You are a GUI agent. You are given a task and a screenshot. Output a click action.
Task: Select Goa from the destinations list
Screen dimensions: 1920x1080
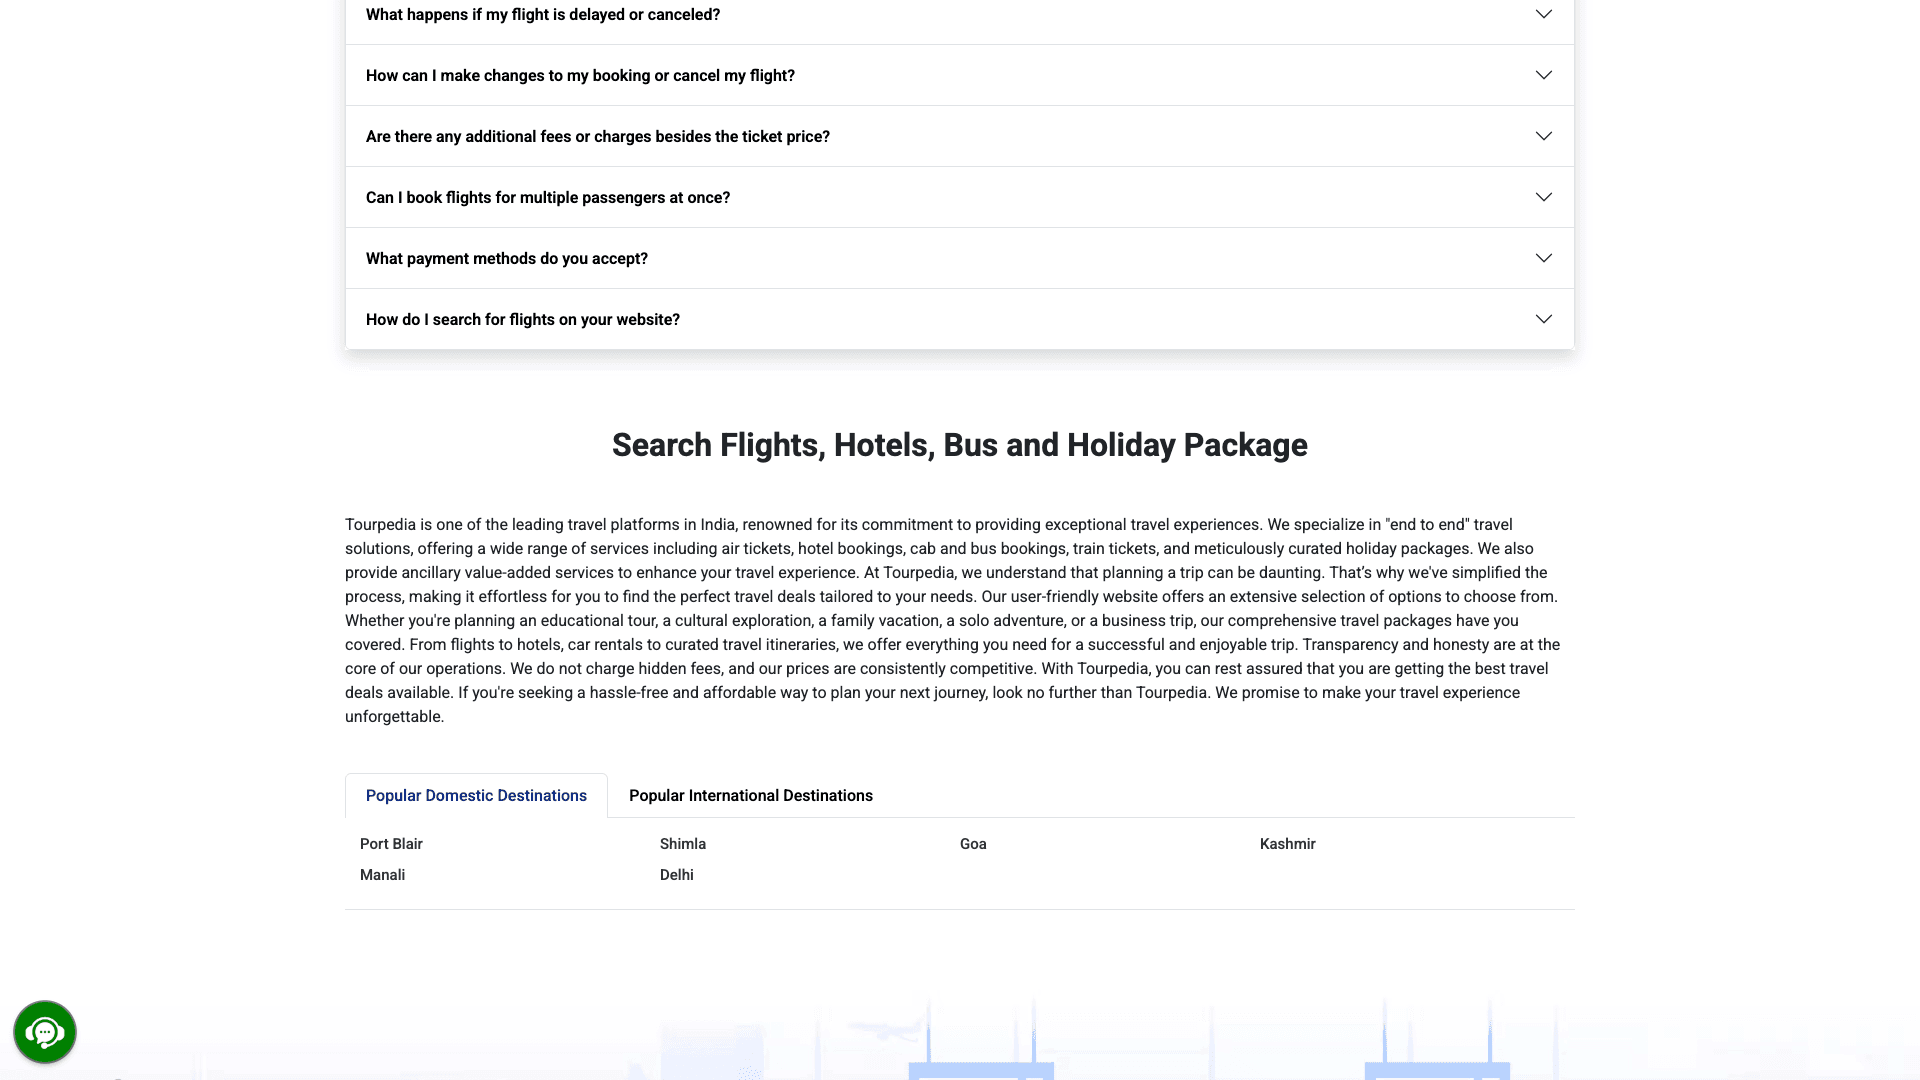tap(973, 843)
